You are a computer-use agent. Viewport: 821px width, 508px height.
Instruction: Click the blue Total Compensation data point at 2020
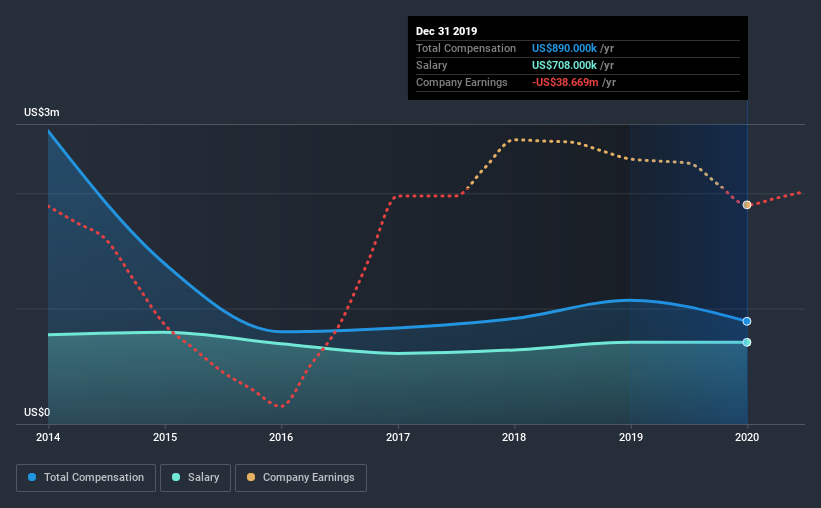[747, 321]
